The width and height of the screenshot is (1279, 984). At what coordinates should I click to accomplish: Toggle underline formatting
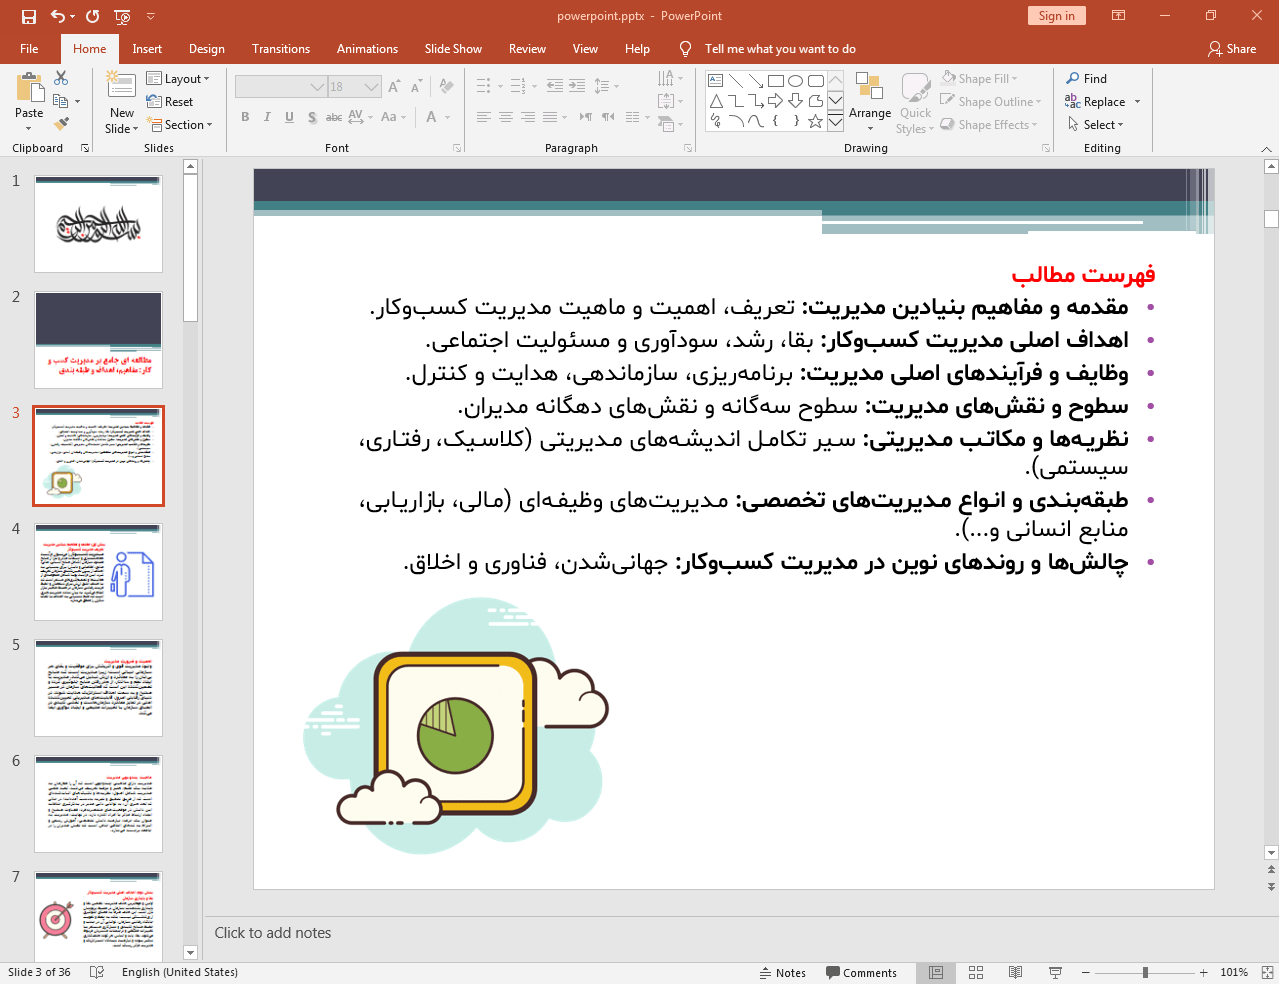289,117
